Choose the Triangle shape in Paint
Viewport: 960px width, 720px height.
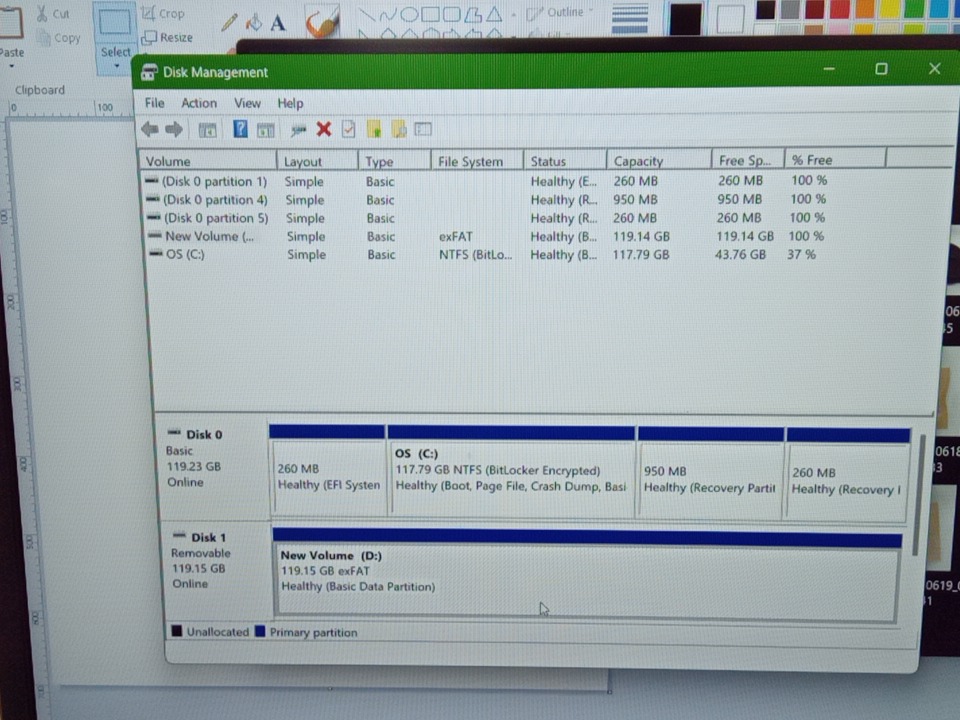[494, 13]
